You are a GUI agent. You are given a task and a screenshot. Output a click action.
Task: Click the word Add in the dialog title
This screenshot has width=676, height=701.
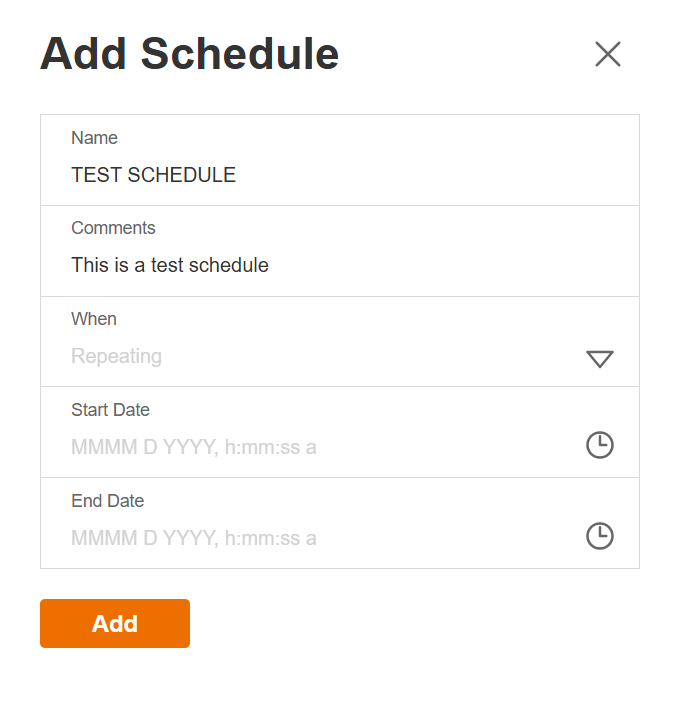point(84,54)
